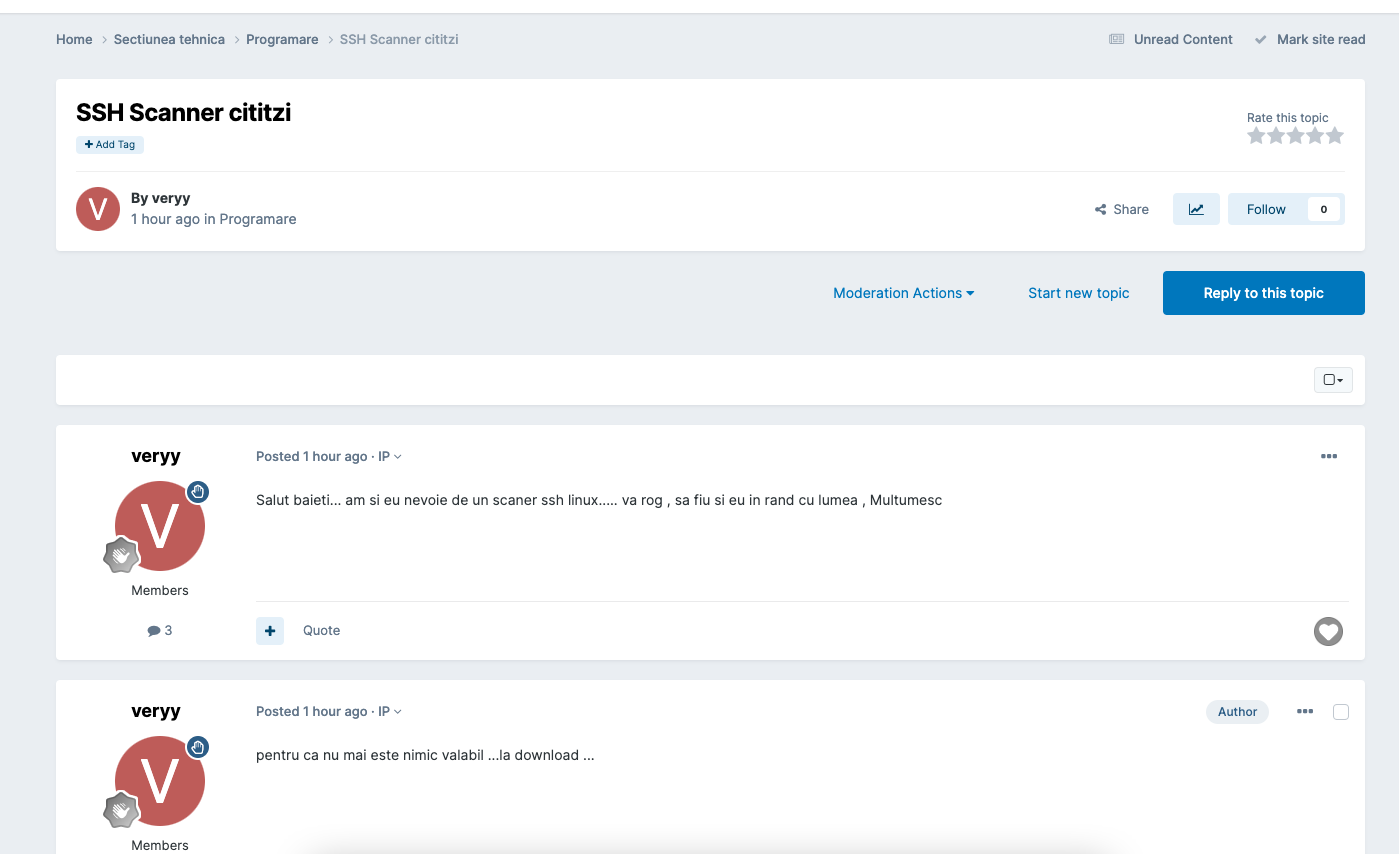
Task: Expand the Moderation Actions dropdown
Action: [x=903, y=293]
